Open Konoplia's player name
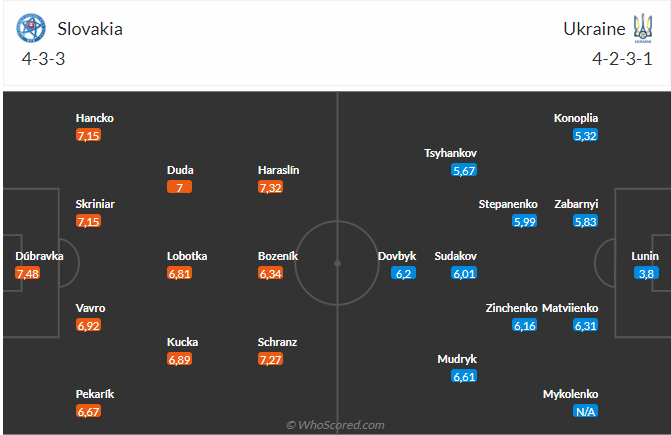The width and height of the screenshot is (671, 435). click(576, 118)
